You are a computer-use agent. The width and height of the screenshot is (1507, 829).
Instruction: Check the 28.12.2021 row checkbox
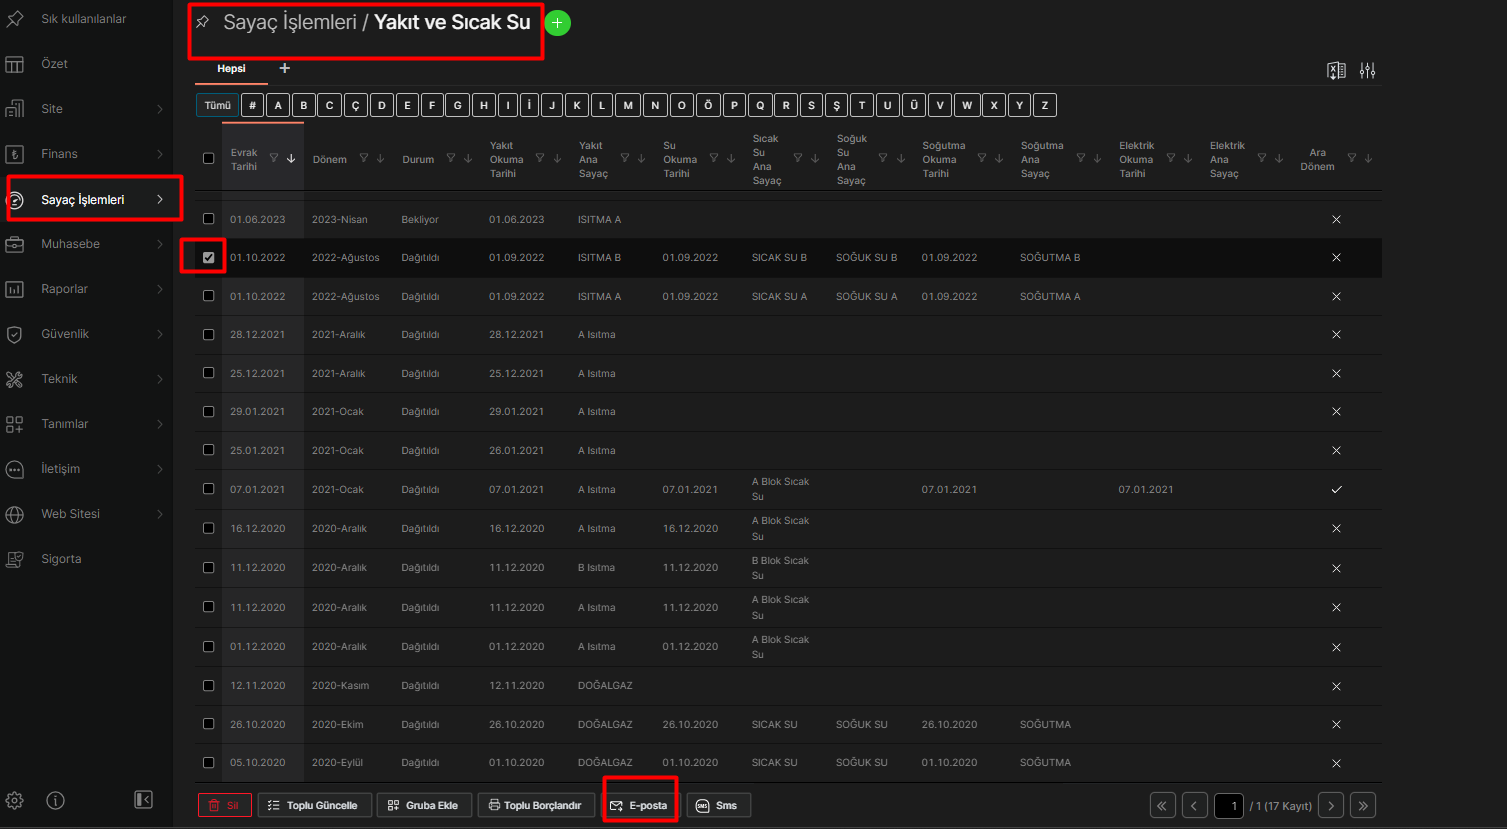(x=208, y=334)
